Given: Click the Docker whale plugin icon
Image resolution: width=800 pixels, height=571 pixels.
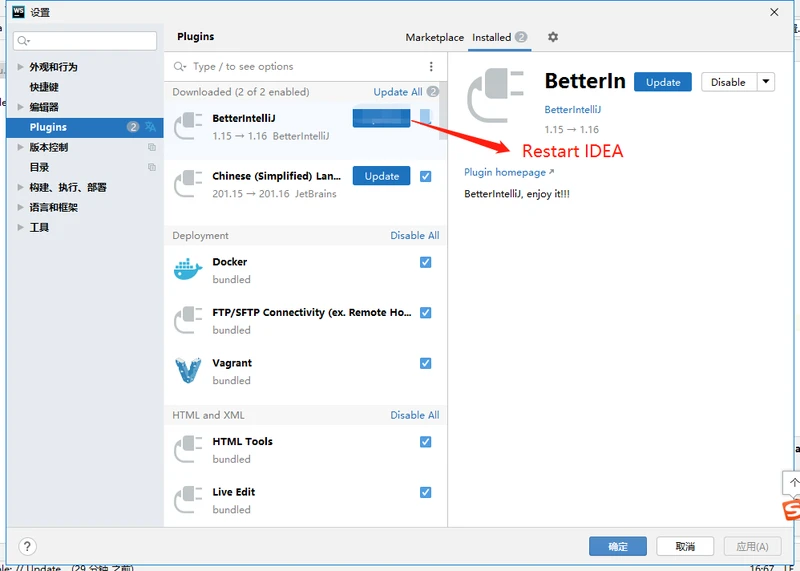Looking at the screenshot, I should point(188,270).
